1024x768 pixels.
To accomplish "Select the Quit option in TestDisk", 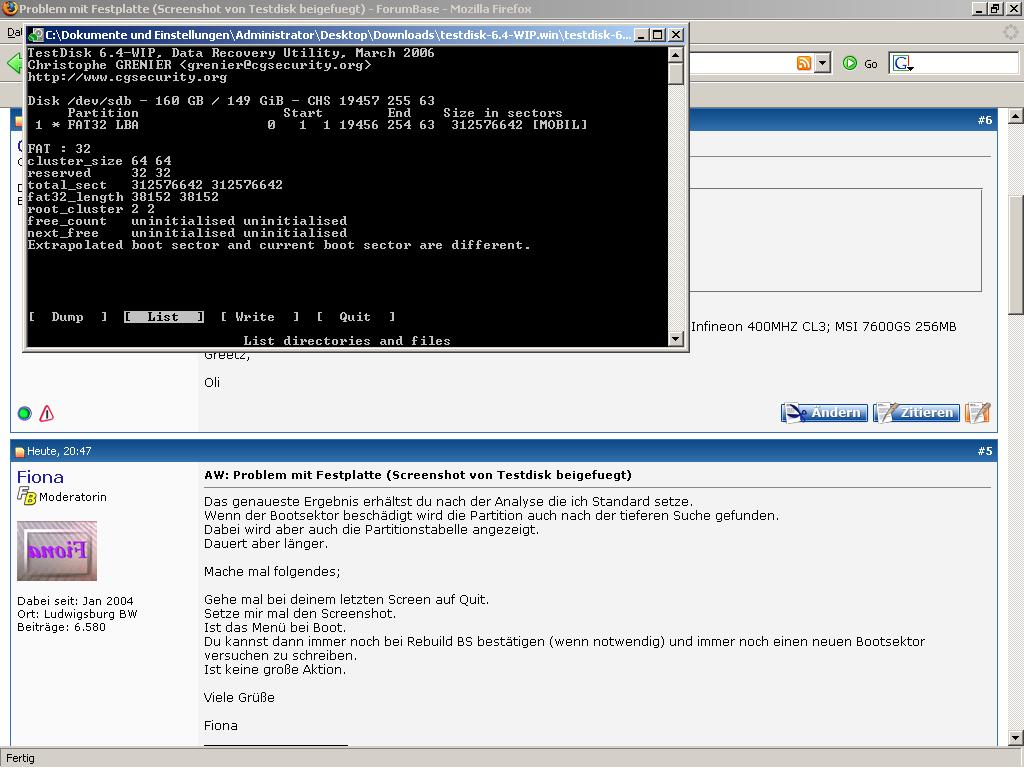I will (355, 317).
